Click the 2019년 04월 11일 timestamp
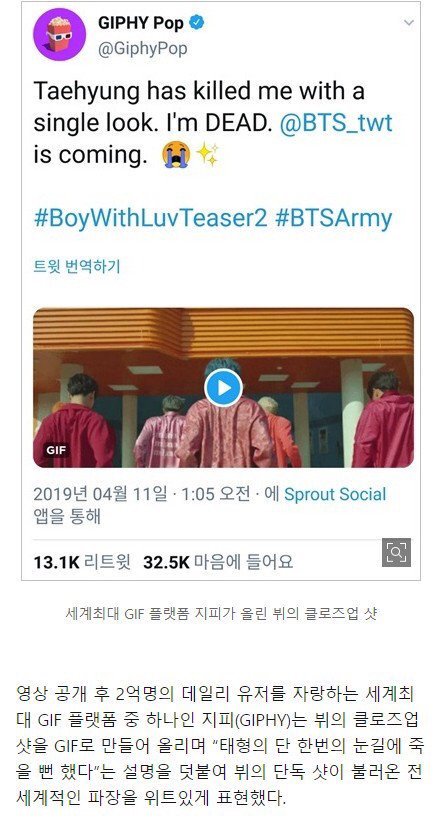Viewport: 441px width, 827px height. (x=99, y=495)
